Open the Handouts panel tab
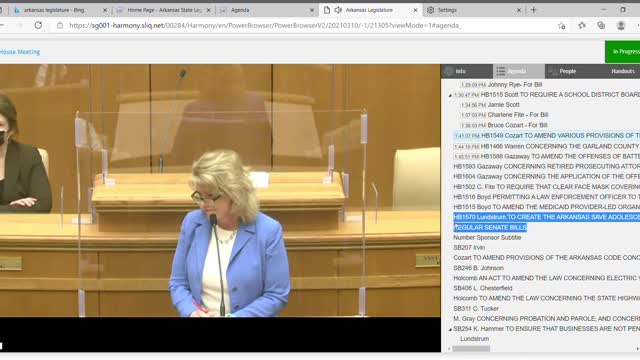 [x=622, y=71]
